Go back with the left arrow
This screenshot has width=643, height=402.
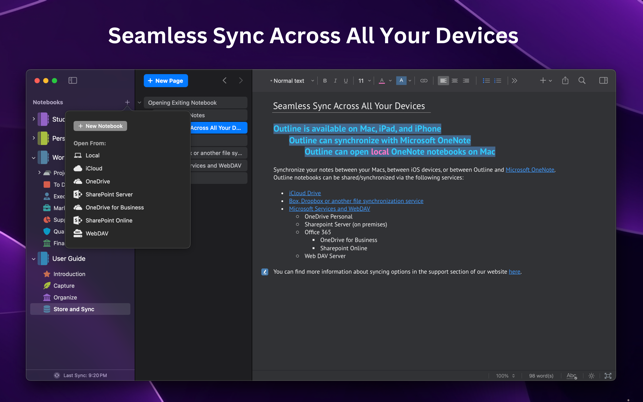(x=224, y=80)
